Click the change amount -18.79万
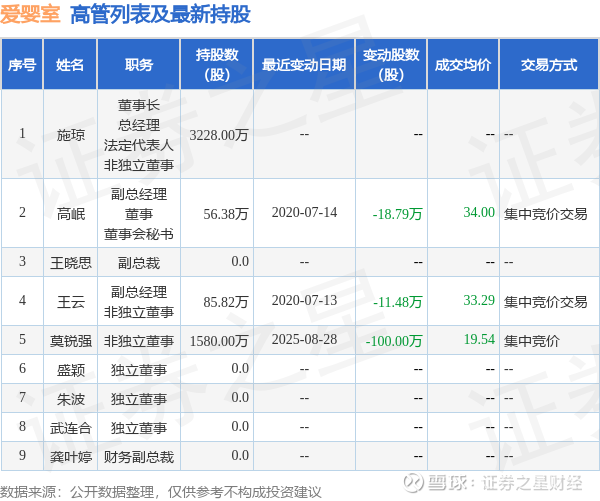600x501 pixels. pos(397,214)
